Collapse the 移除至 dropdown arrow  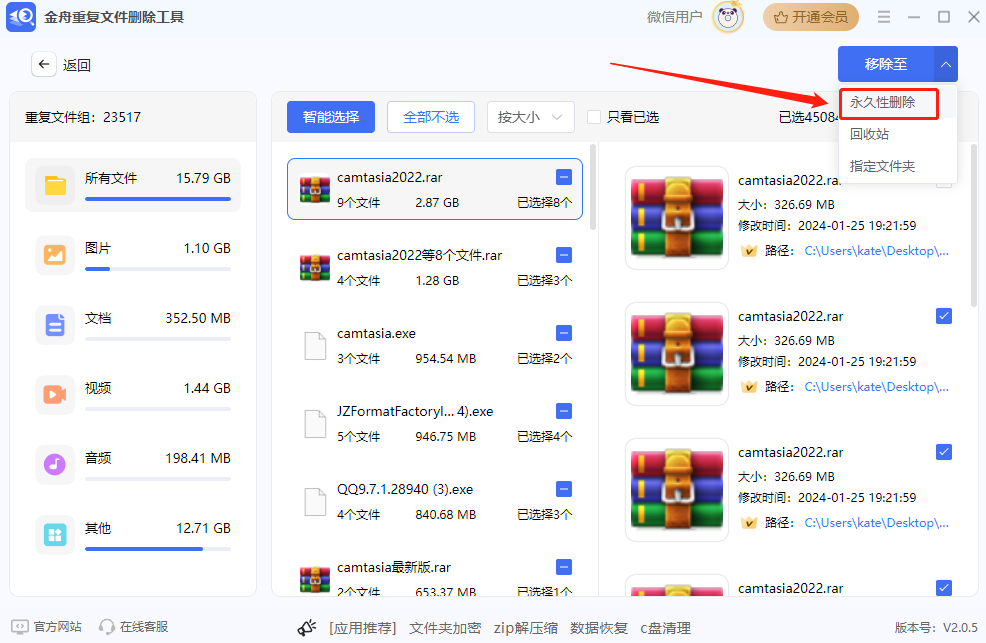coord(945,64)
